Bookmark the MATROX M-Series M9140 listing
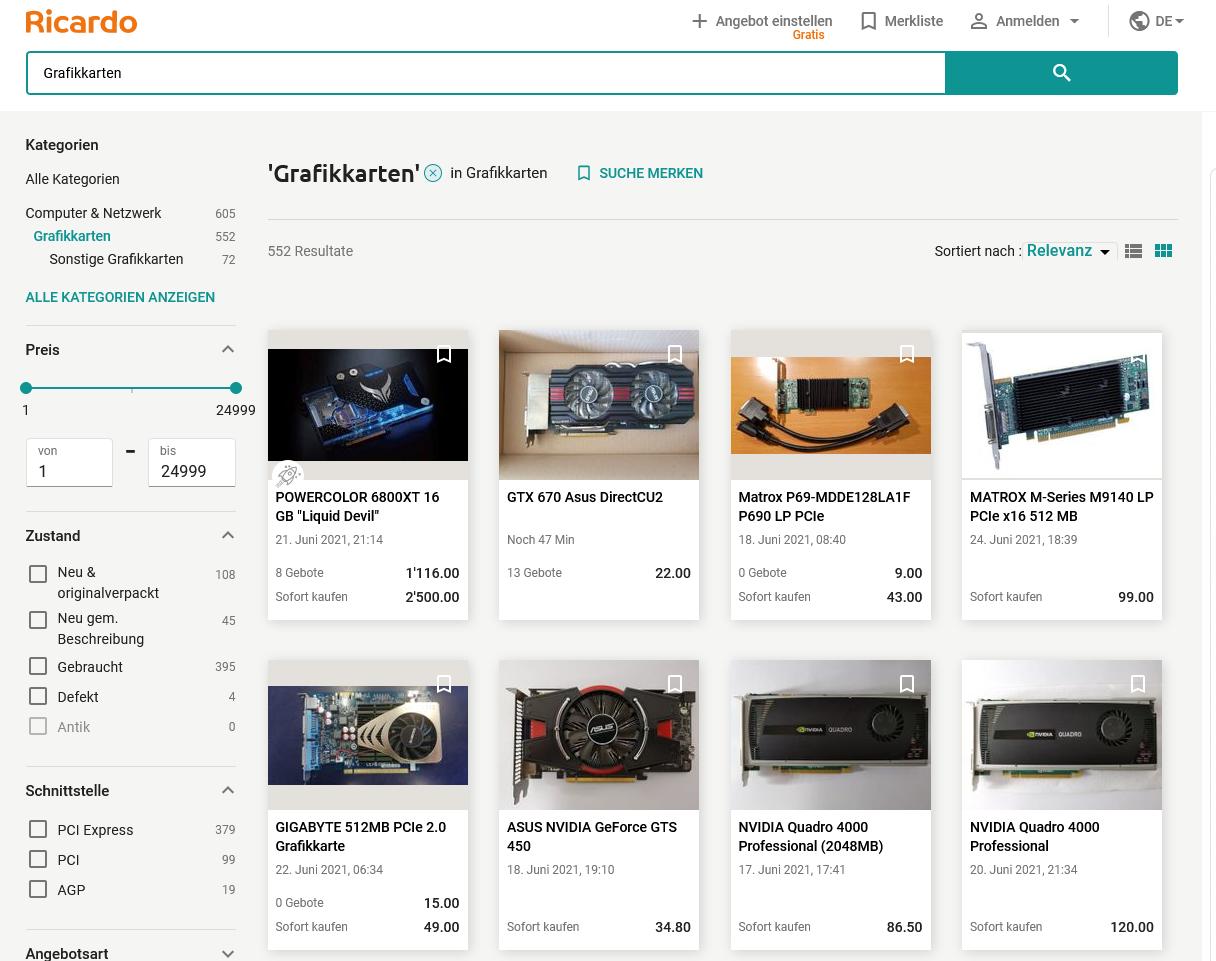1216x961 pixels. (x=1138, y=355)
